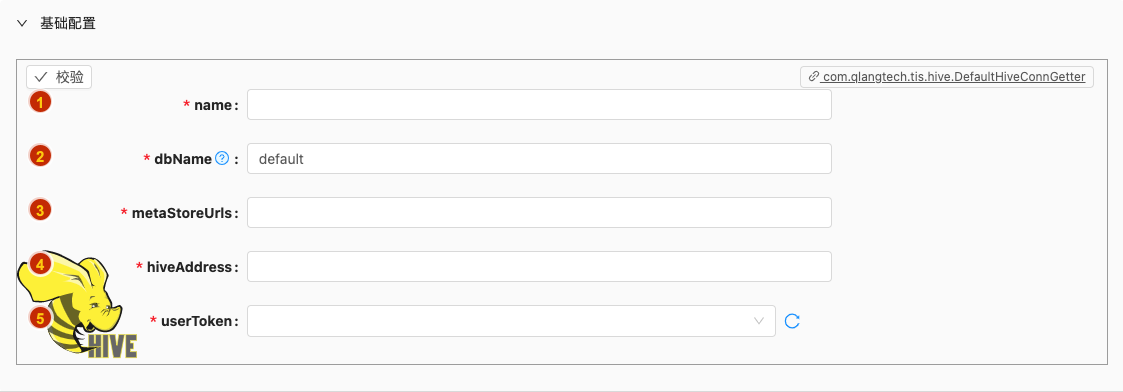Image resolution: width=1123 pixels, height=392 pixels.
Task: Click the red number 2 badge
Action: 40,156
